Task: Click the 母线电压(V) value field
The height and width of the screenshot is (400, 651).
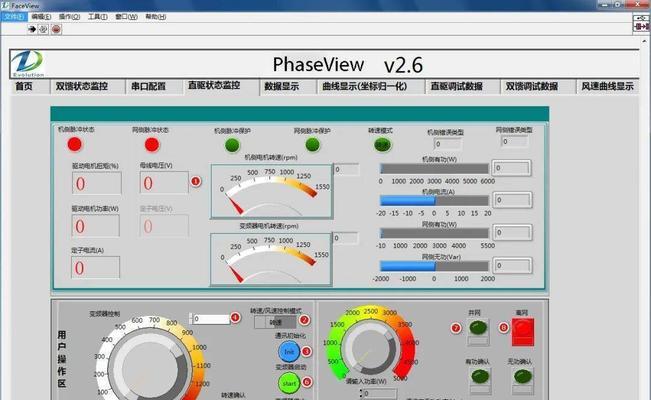Action: coord(164,183)
